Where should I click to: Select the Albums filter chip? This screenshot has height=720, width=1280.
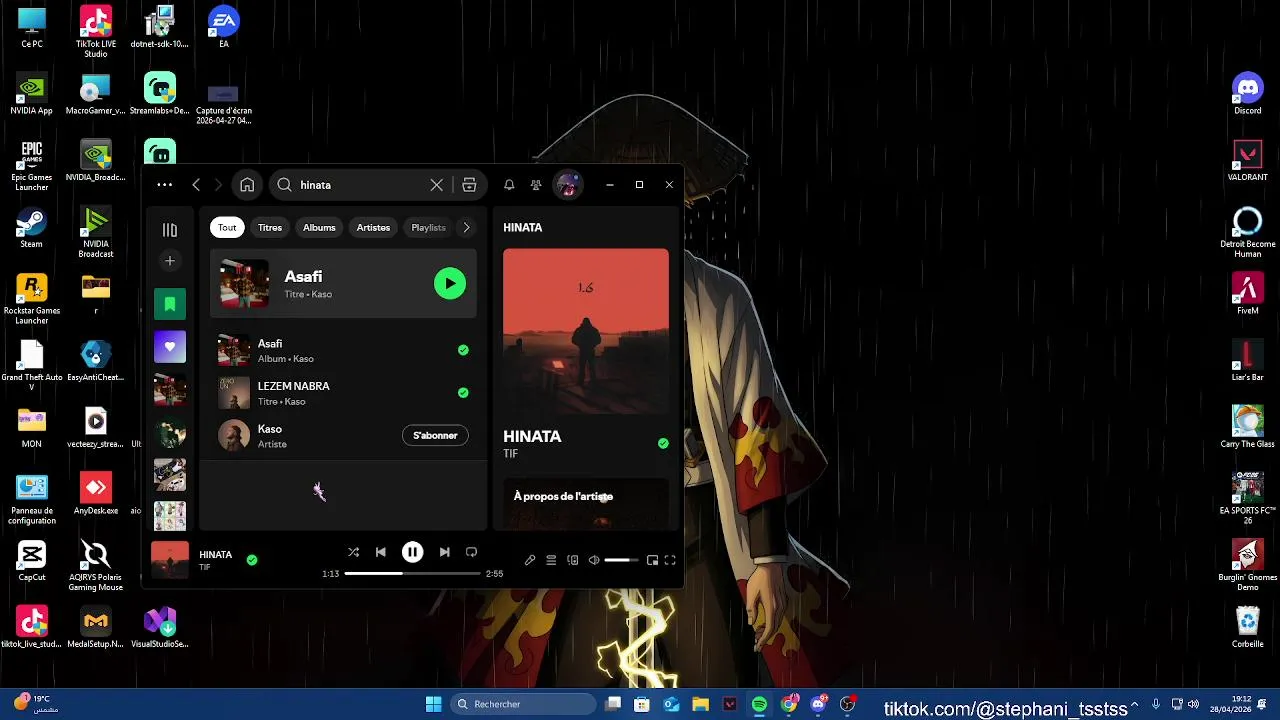tap(319, 228)
